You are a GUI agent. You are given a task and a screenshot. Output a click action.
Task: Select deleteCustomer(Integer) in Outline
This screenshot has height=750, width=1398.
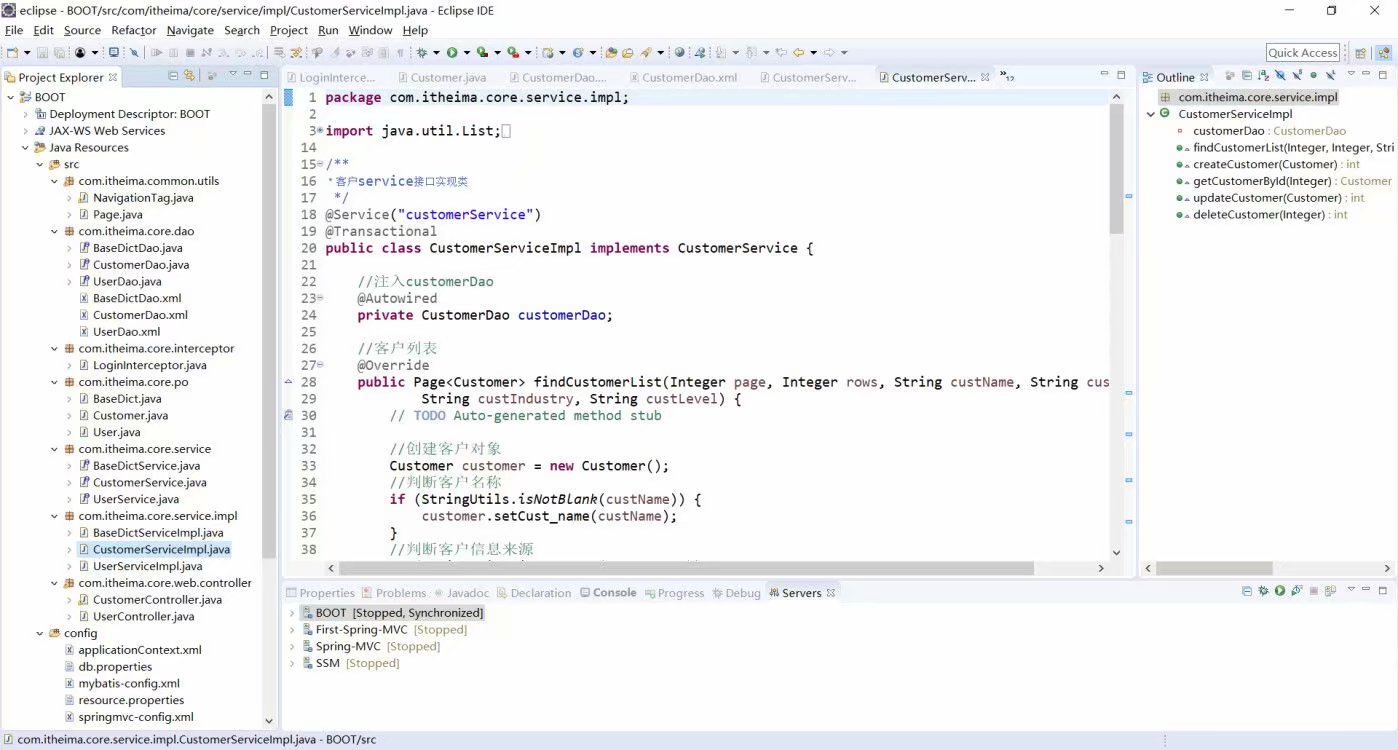coord(1263,215)
